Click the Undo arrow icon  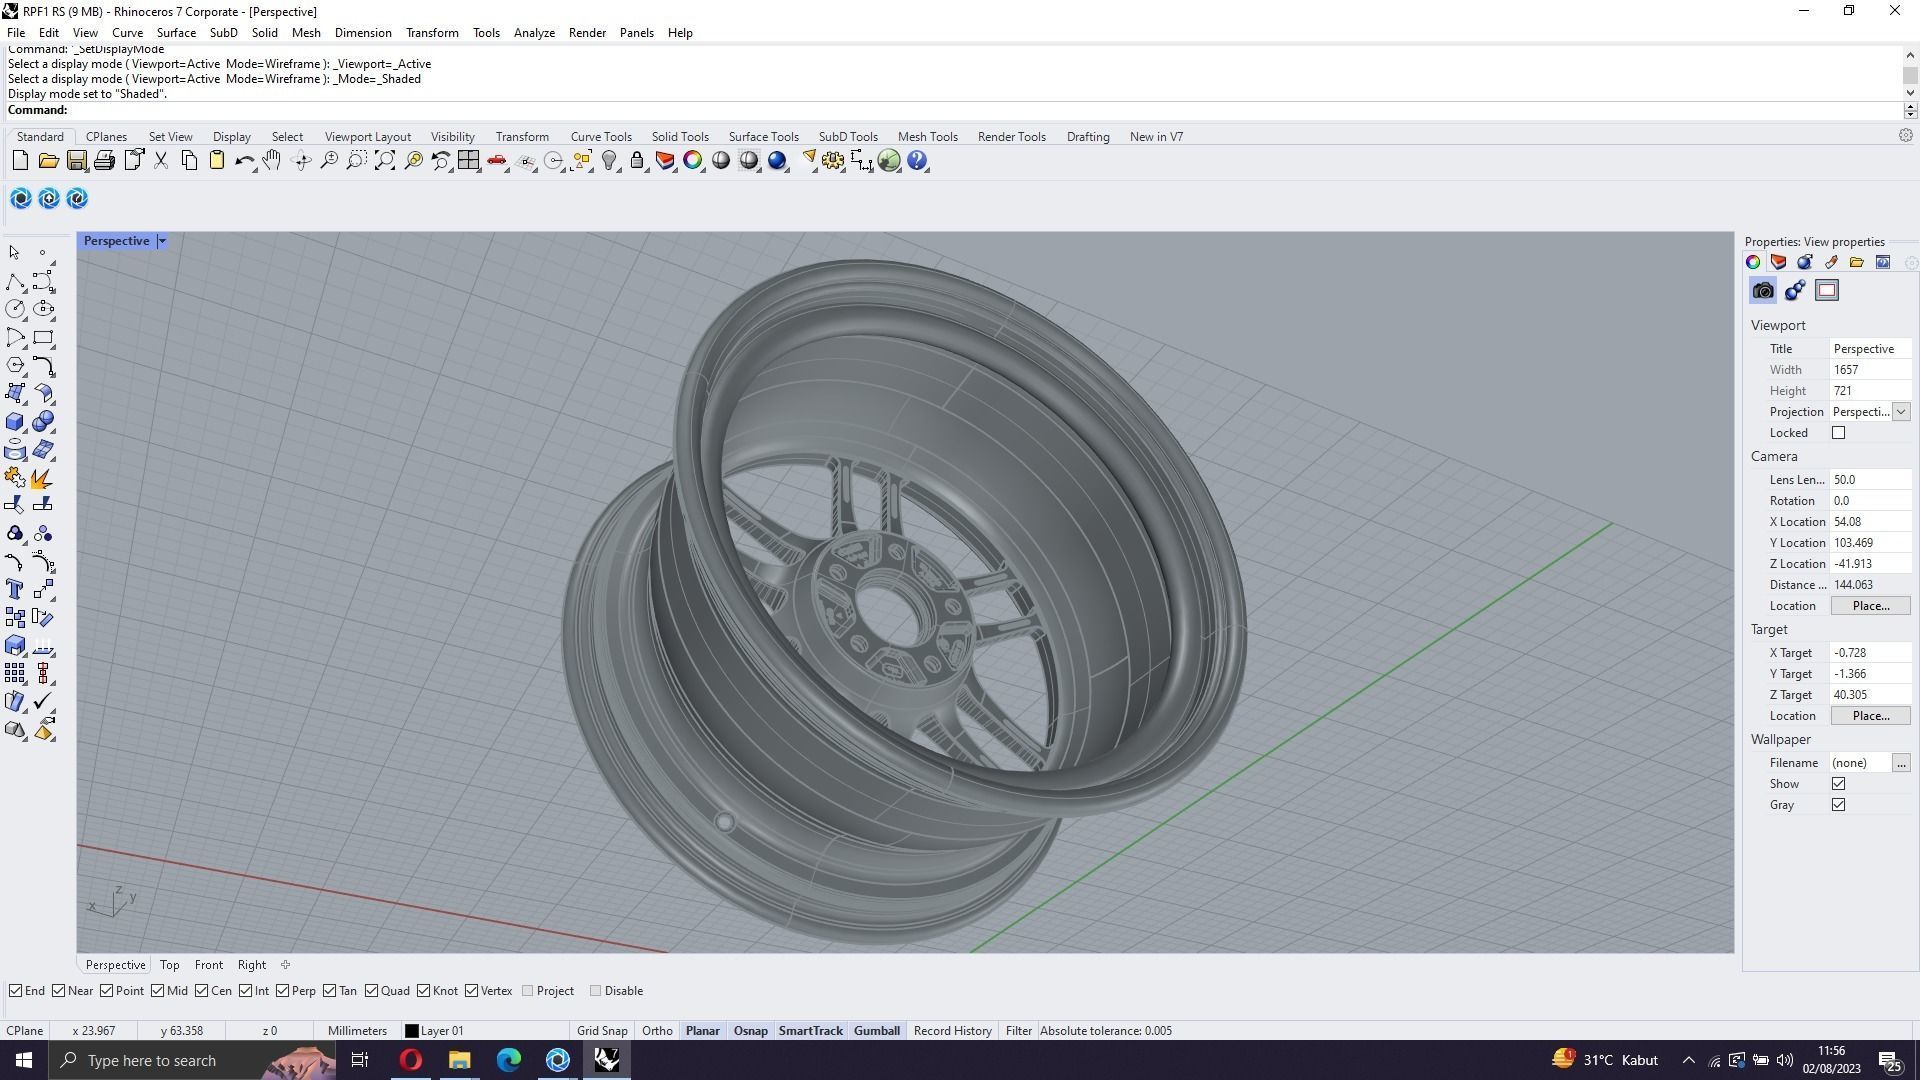point(243,161)
